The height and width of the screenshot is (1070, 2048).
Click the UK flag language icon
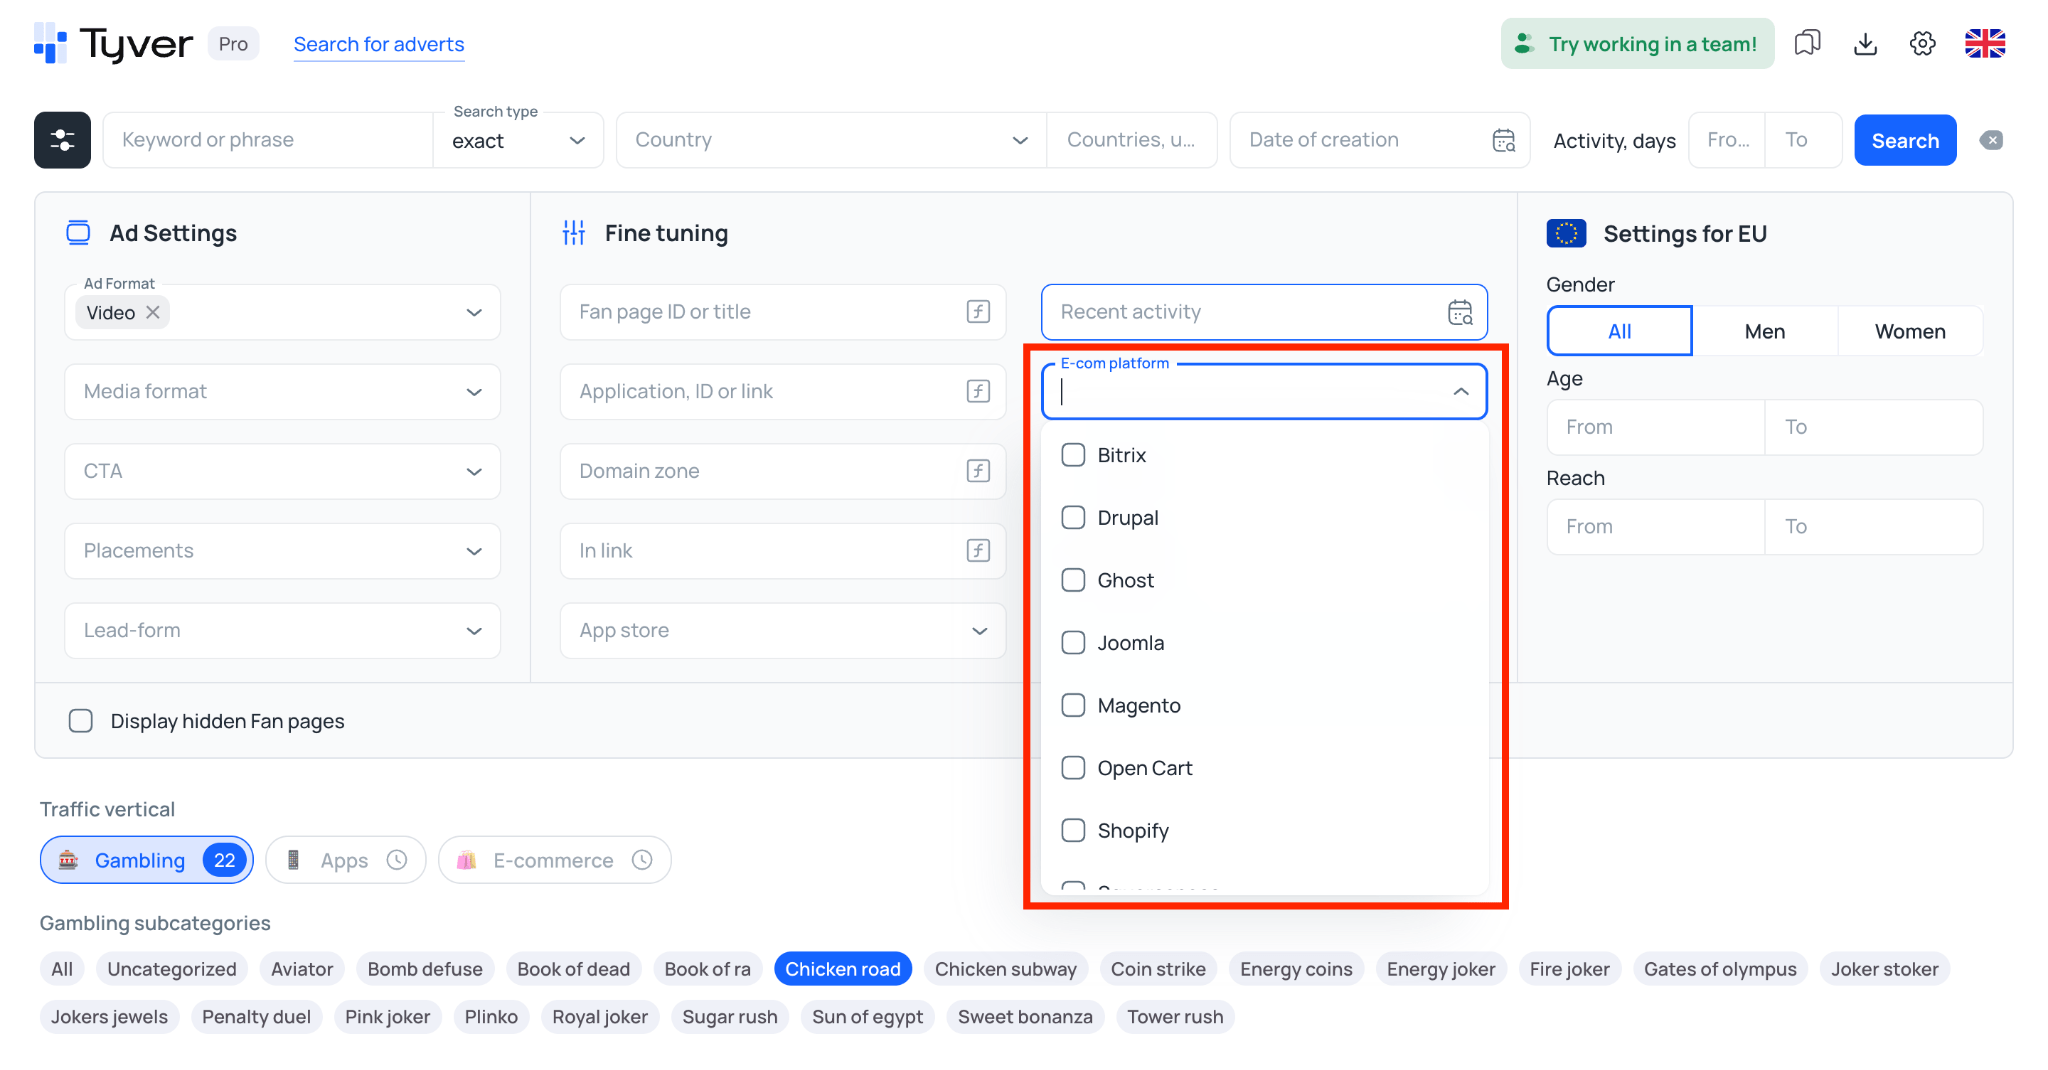(1984, 44)
